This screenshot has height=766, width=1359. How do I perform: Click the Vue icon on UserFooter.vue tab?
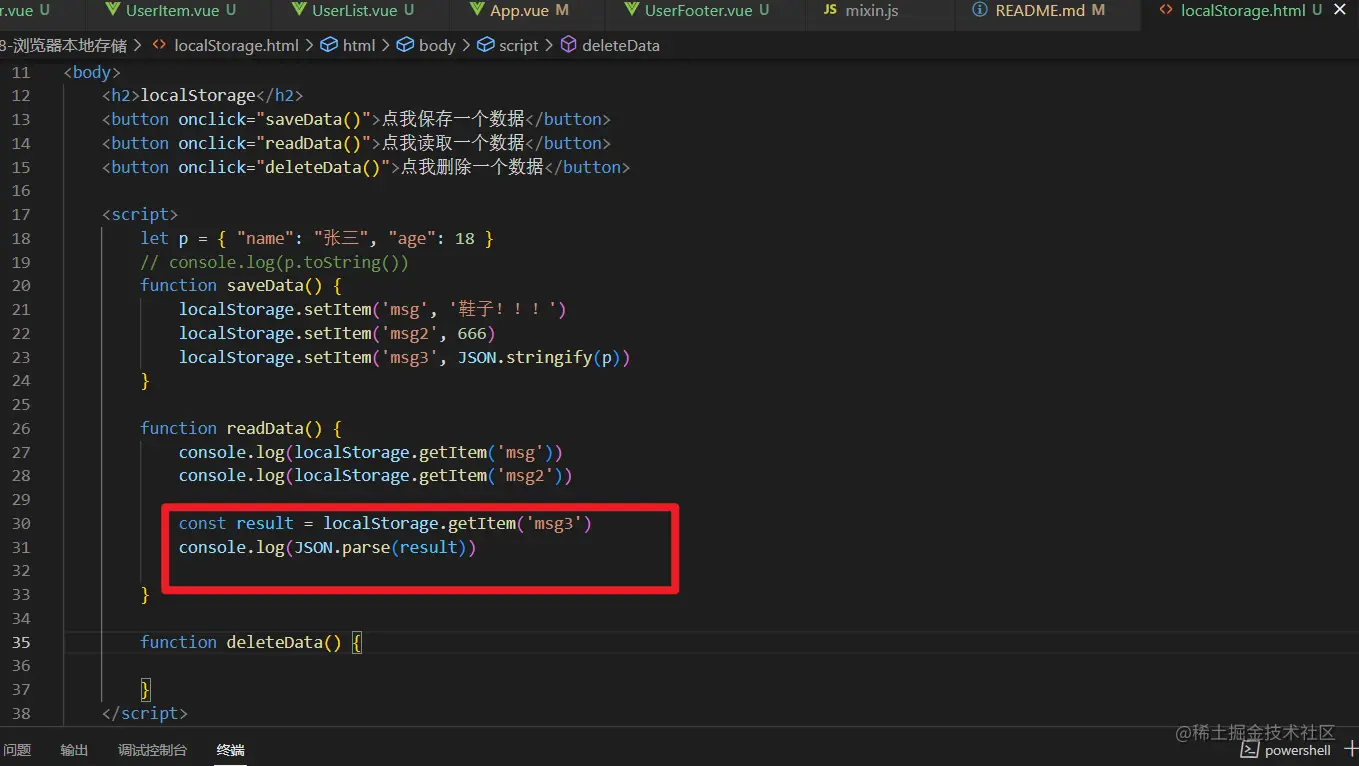(x=631, y=11)
